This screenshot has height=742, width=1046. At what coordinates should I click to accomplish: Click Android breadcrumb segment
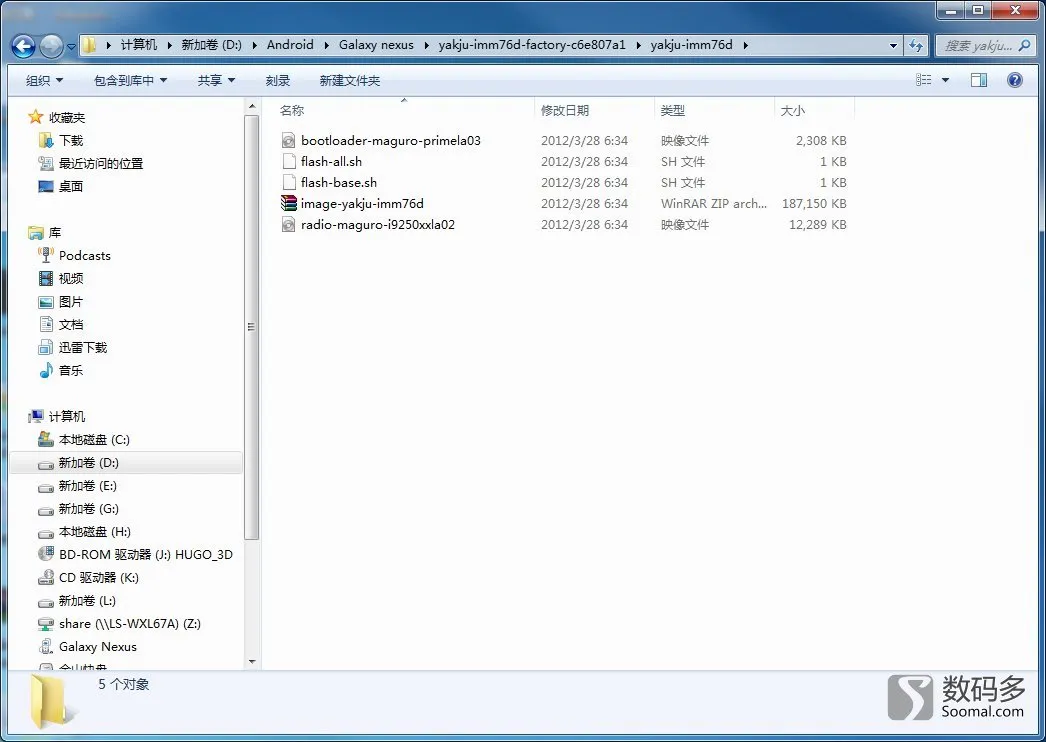click(x=290, y=45)
